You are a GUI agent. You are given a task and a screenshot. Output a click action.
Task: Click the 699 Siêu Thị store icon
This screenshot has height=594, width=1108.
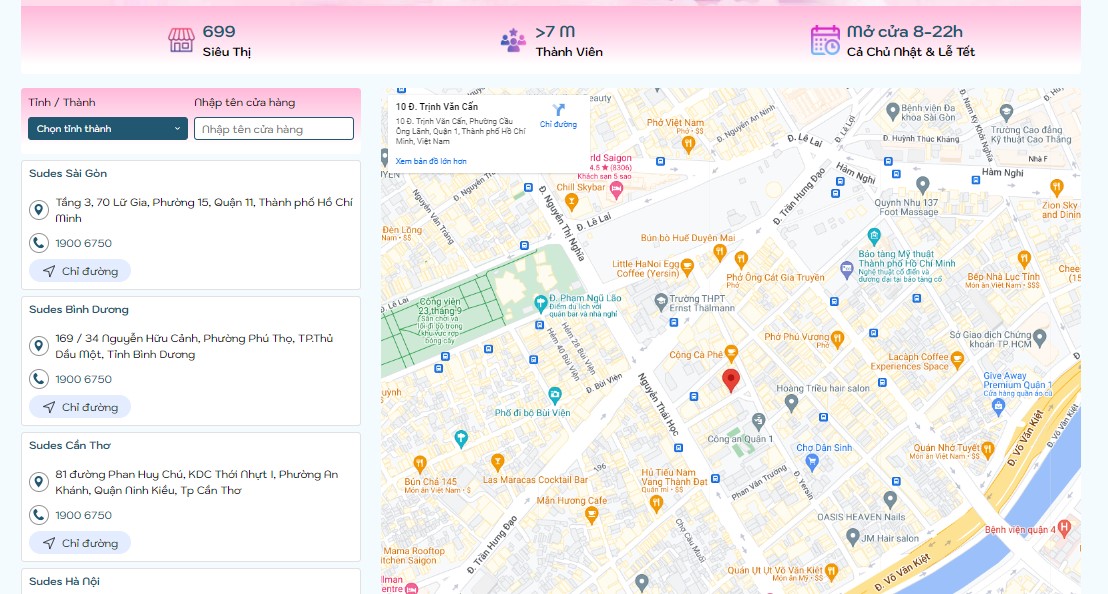pyautogui.click(x=181, y=40)
